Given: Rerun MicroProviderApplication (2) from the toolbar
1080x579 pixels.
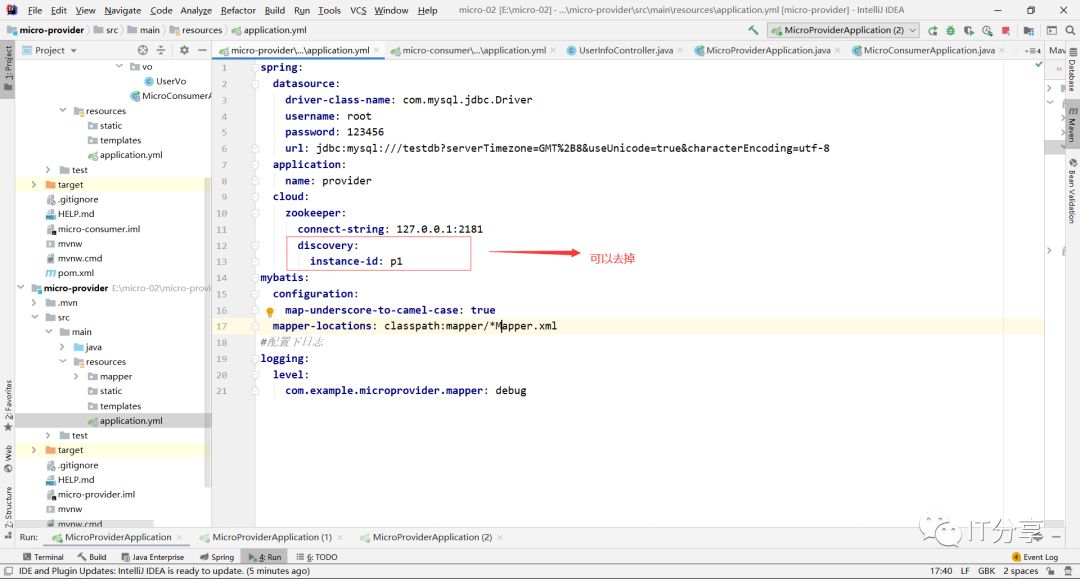Looking at the screenshot, I should tap(933, 30).
